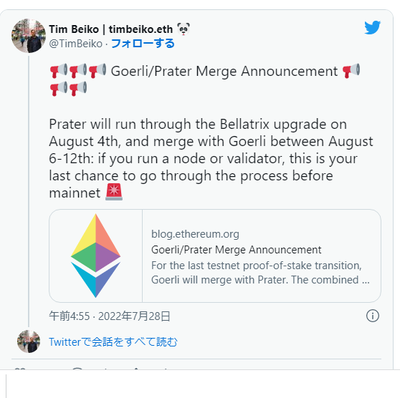Click the red siren emoji after mainnet
The height and width of the screenshot is (398, 400).
[x=114, y=192]
